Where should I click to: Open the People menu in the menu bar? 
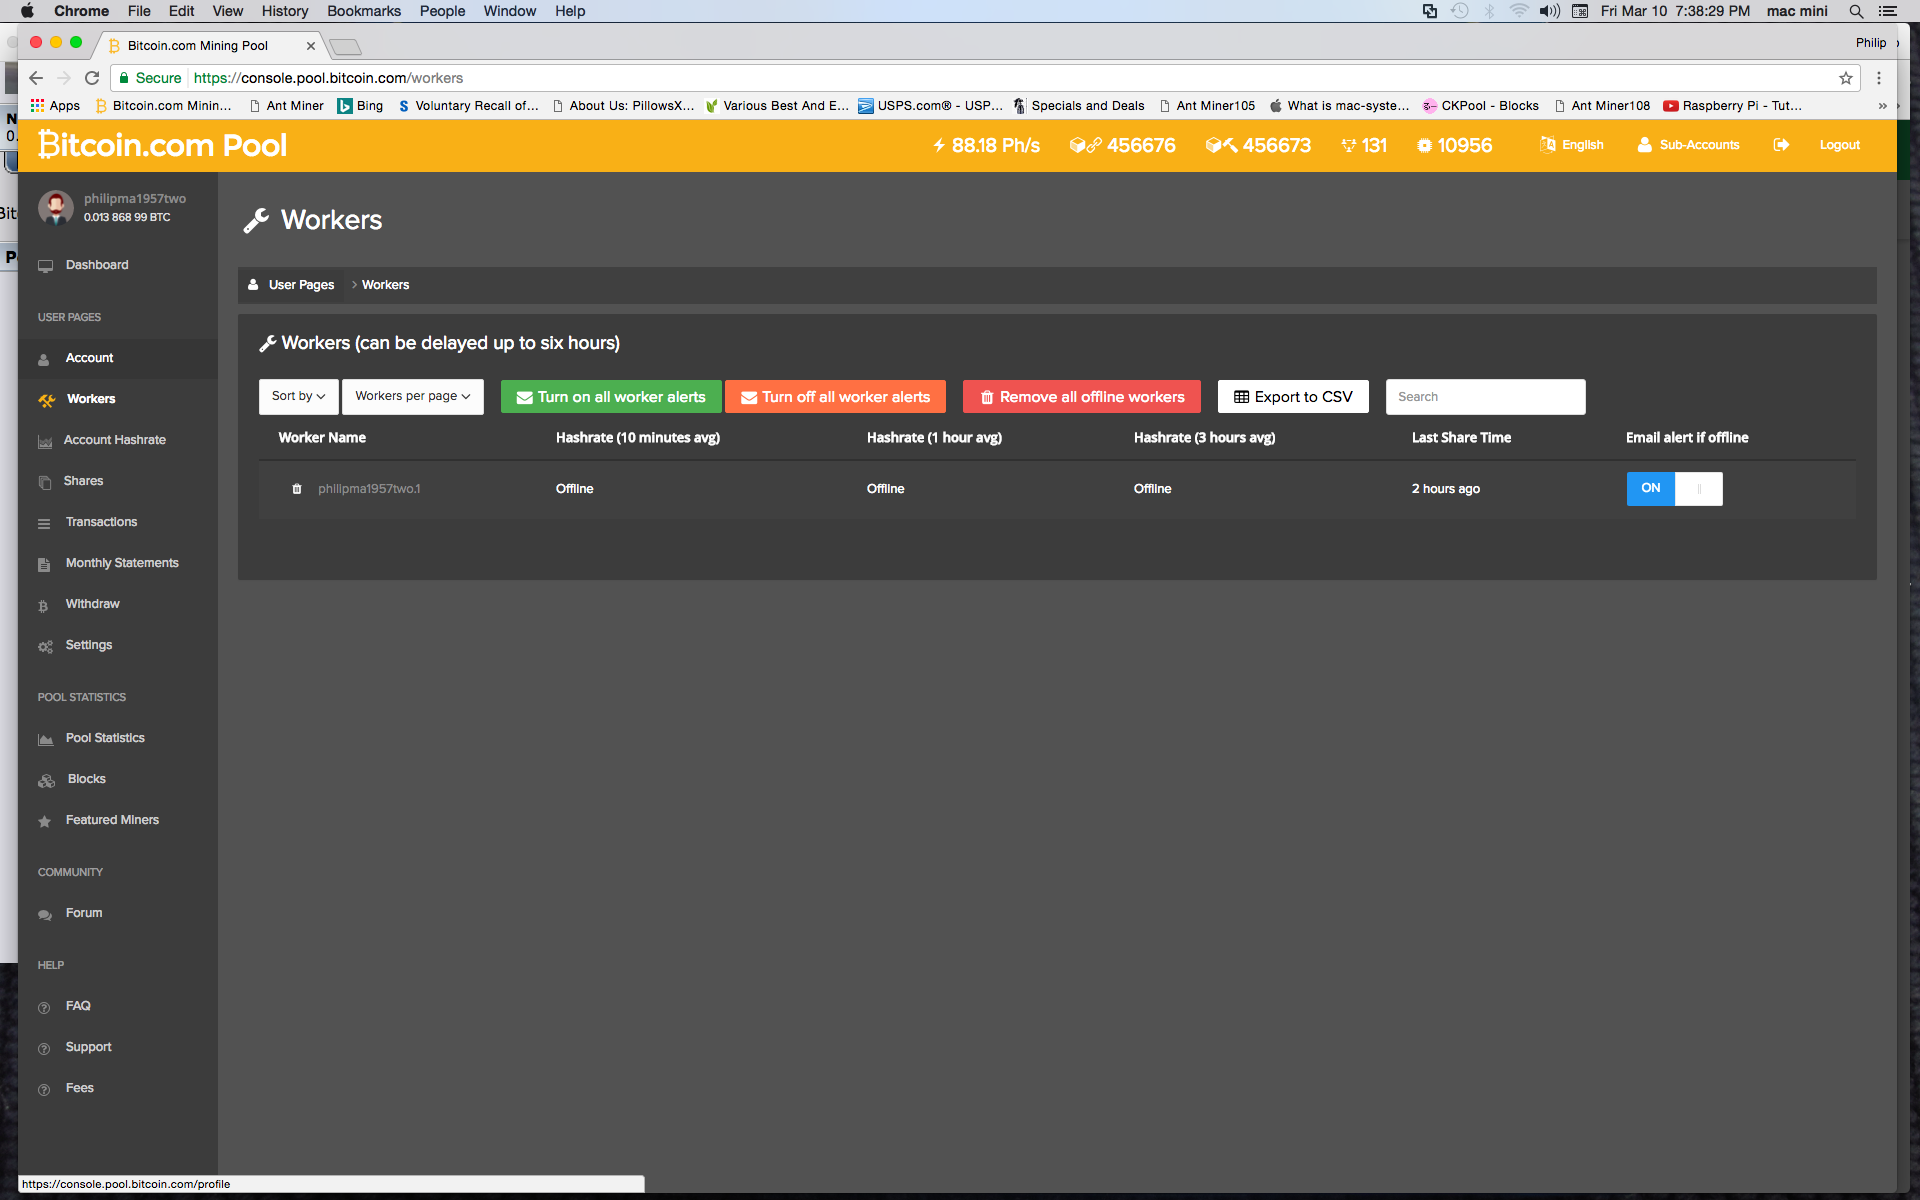(x=443, y=11)
